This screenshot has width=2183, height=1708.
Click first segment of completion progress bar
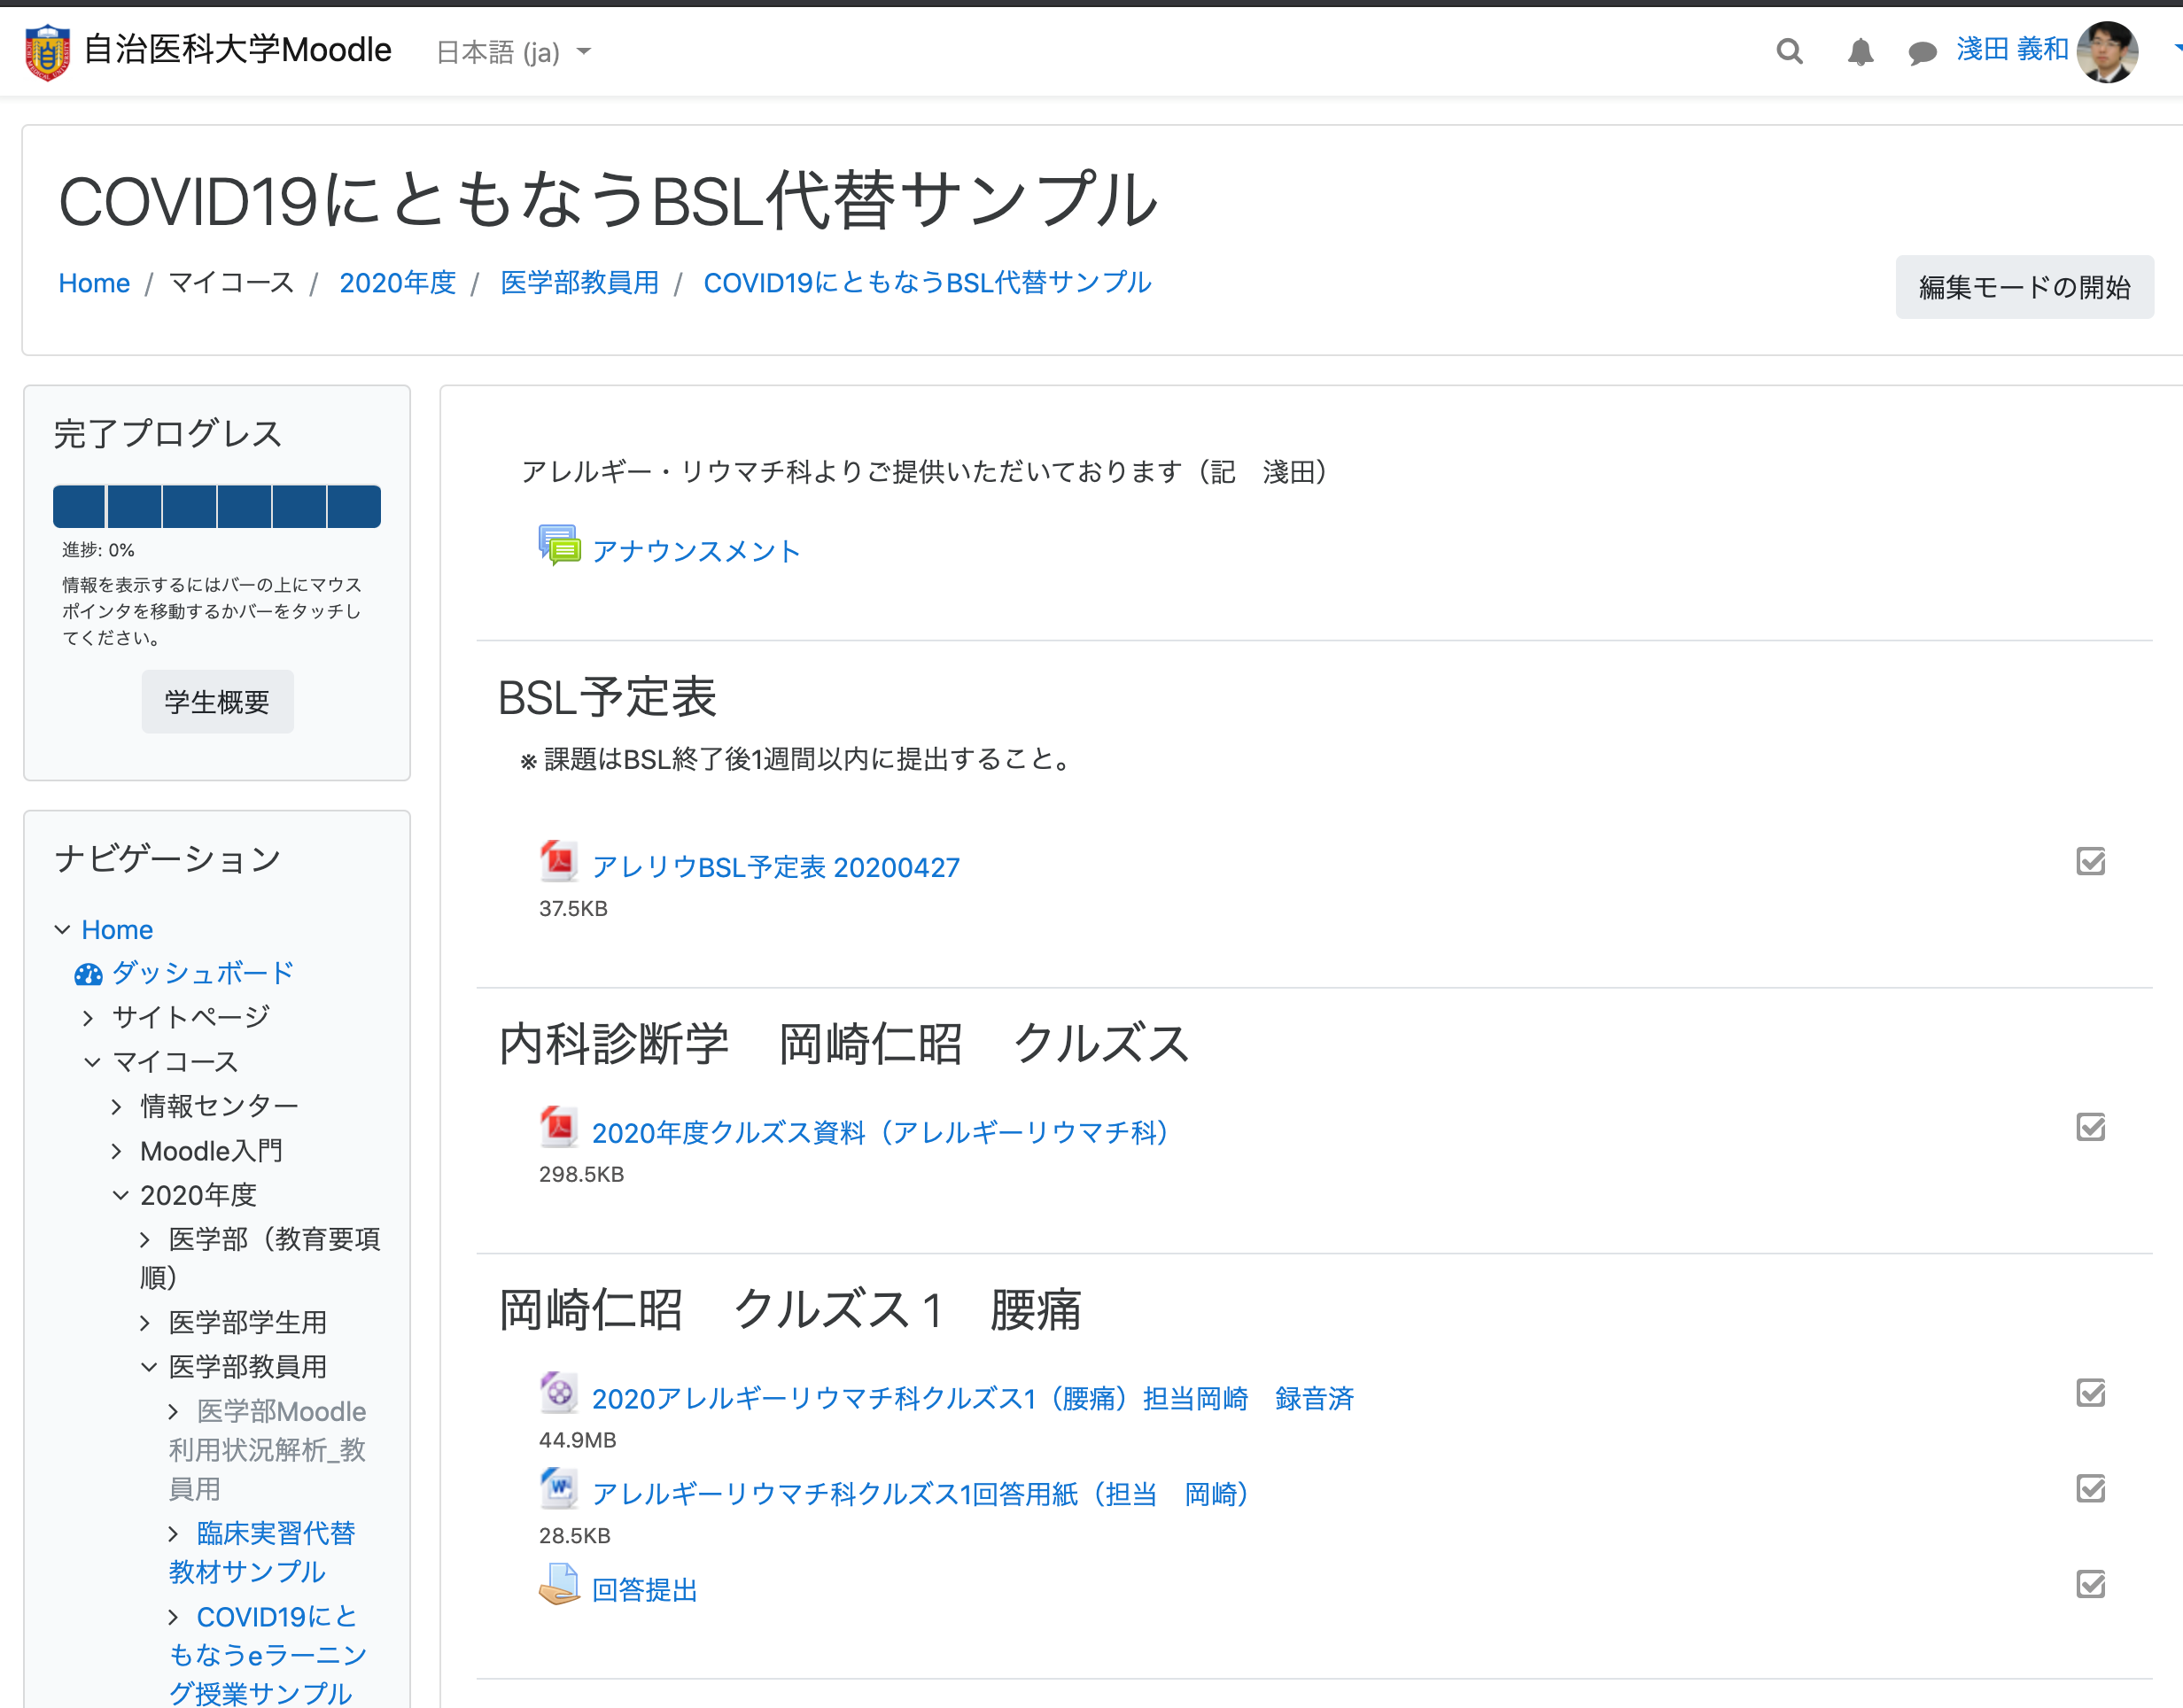pos(79,506)
